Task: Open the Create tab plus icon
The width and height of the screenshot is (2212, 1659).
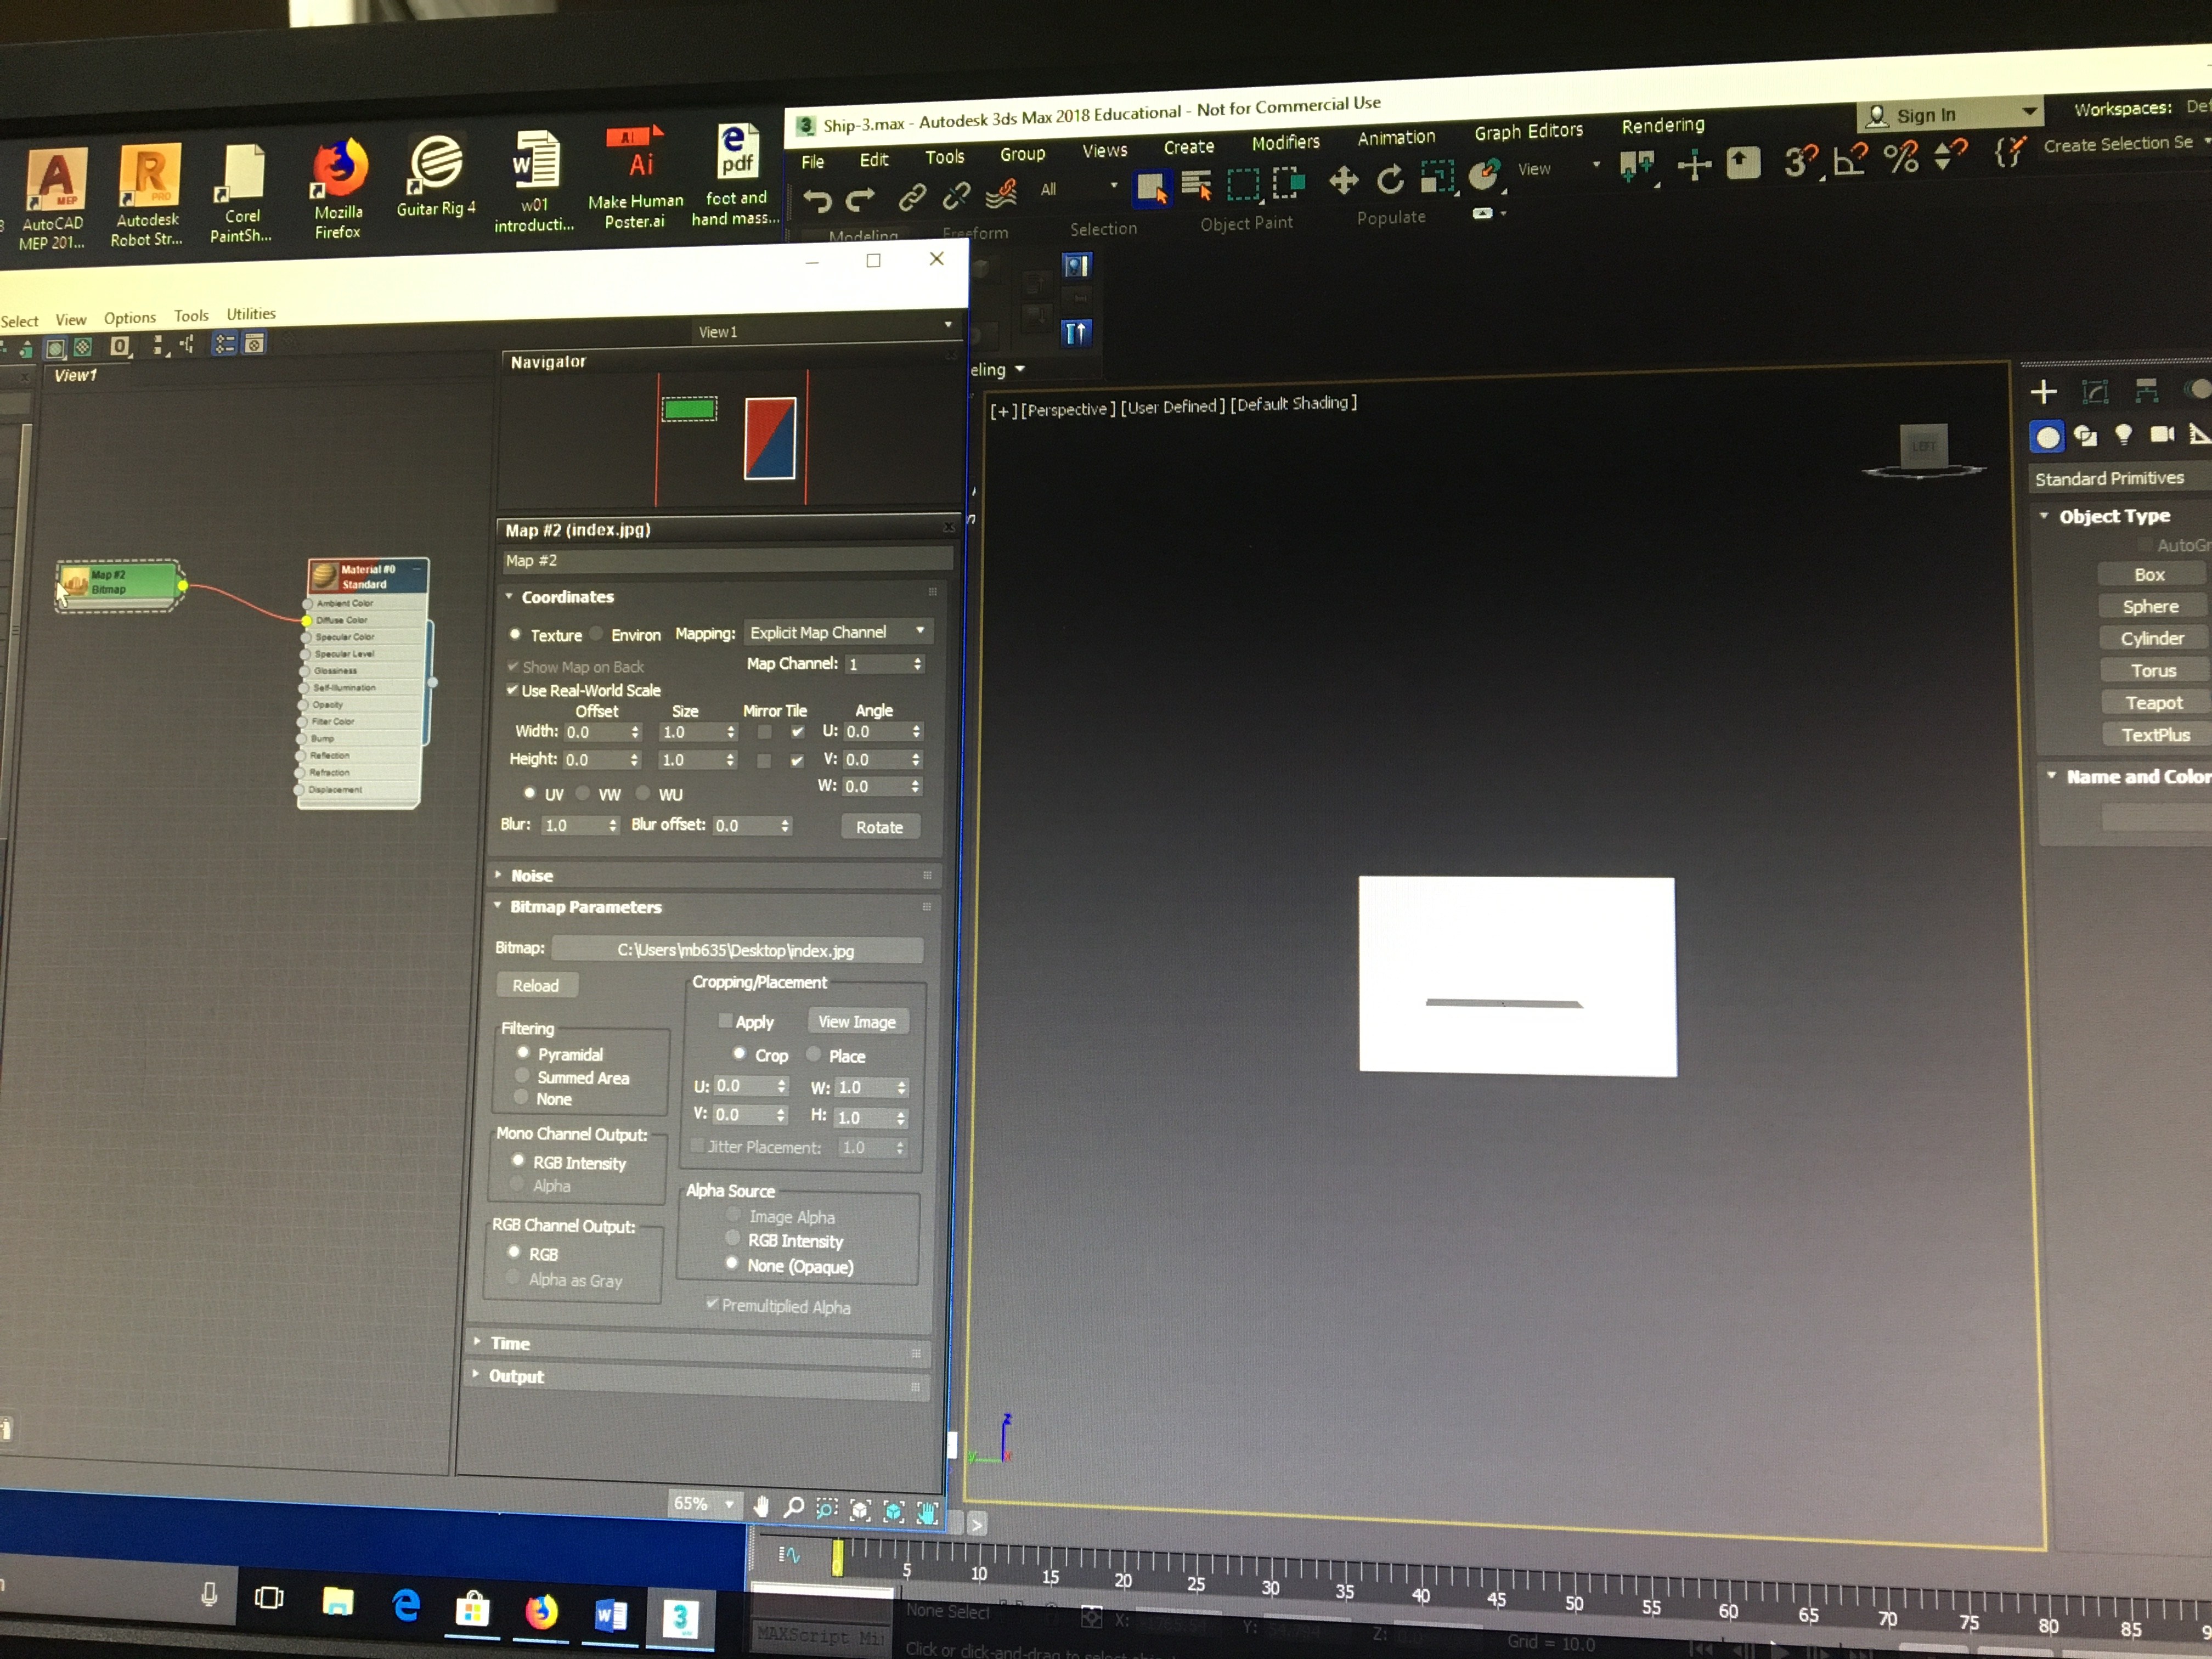Action: coord(2043,392)
